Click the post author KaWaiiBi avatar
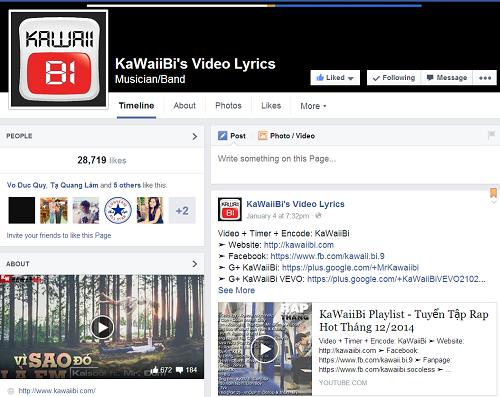500x397 pixels. point(230,209)
